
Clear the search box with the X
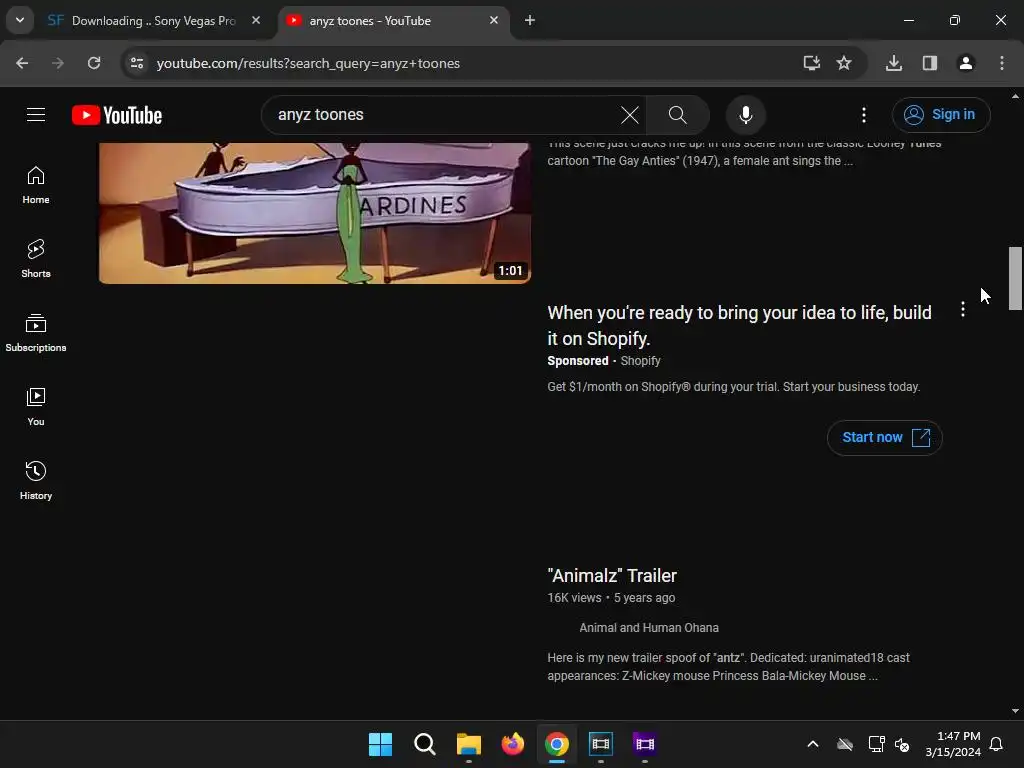pos(630,115)
